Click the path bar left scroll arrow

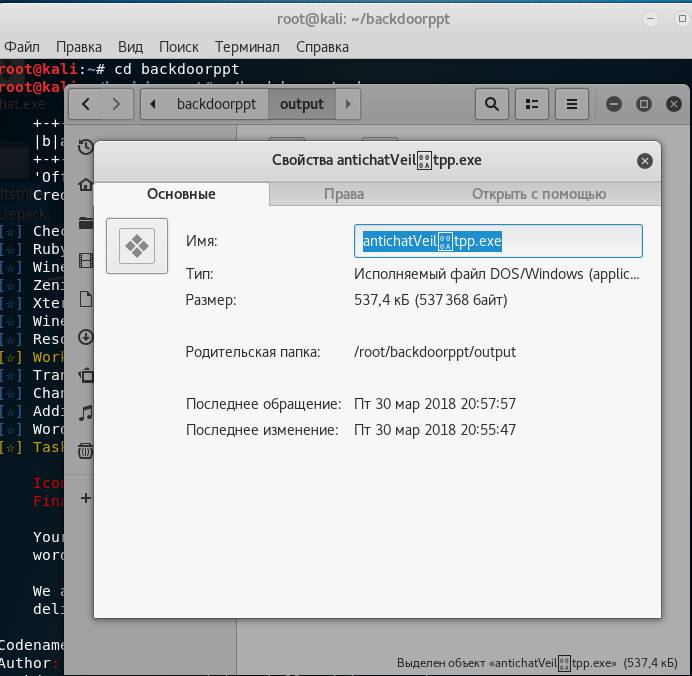pos(153,104)
